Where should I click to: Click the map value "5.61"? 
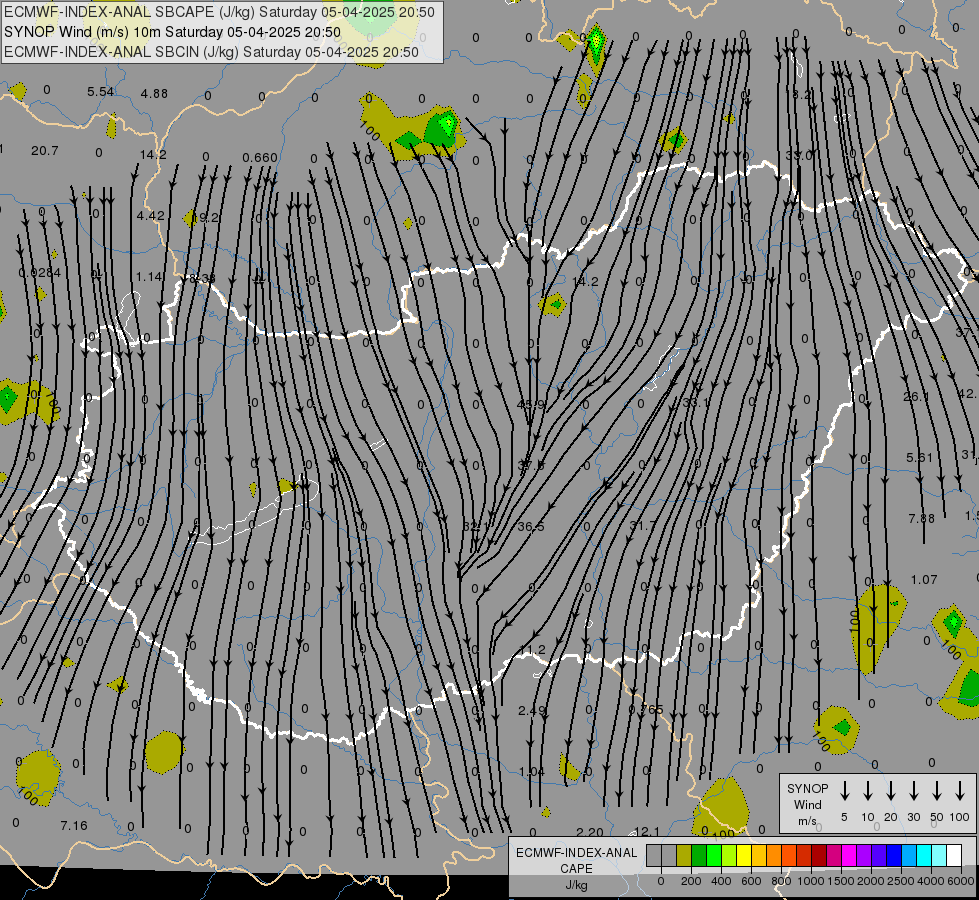920,458
